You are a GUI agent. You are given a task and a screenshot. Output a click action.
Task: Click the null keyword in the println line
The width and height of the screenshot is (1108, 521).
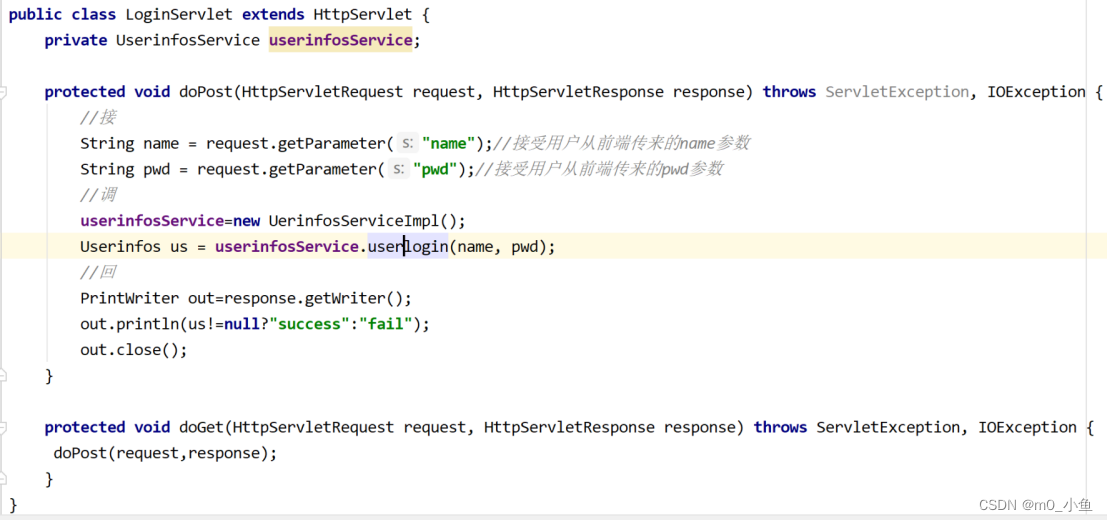[242, 324]
